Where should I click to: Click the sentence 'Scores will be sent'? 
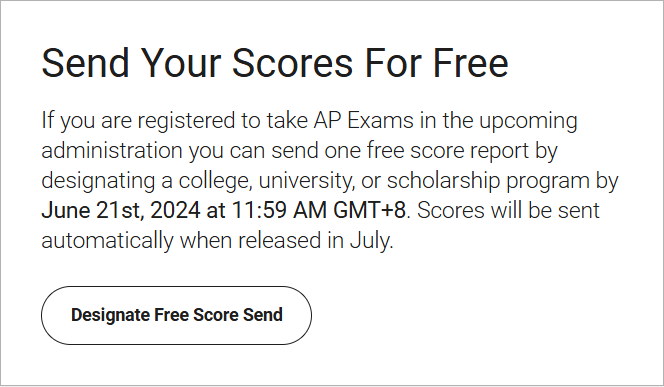(x=508, y=210)
